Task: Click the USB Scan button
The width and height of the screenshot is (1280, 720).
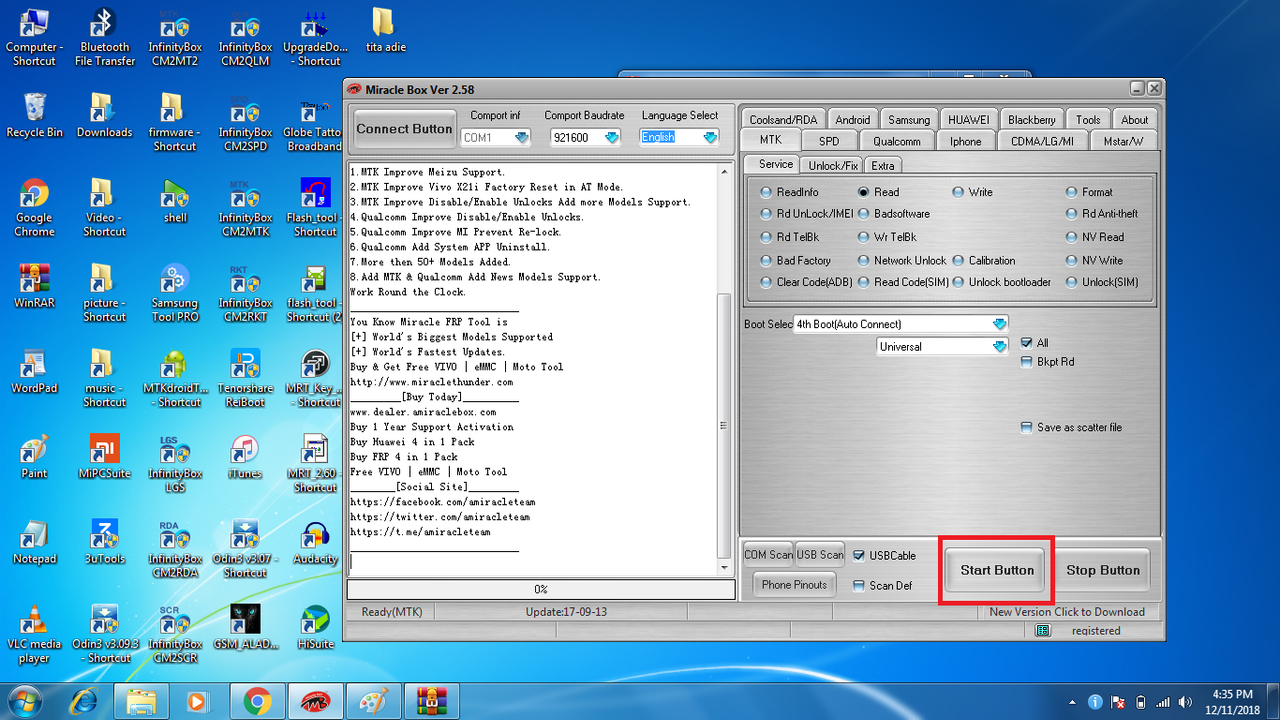Action: pyautogui.click(x=821, y=554)
